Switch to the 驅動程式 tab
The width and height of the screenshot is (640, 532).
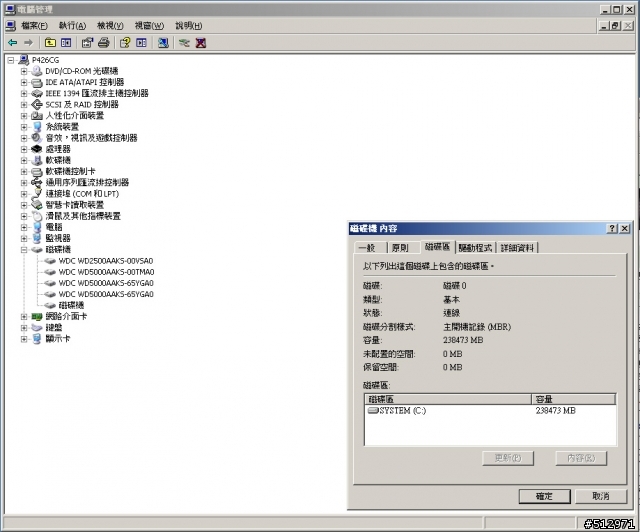[475, 247]
